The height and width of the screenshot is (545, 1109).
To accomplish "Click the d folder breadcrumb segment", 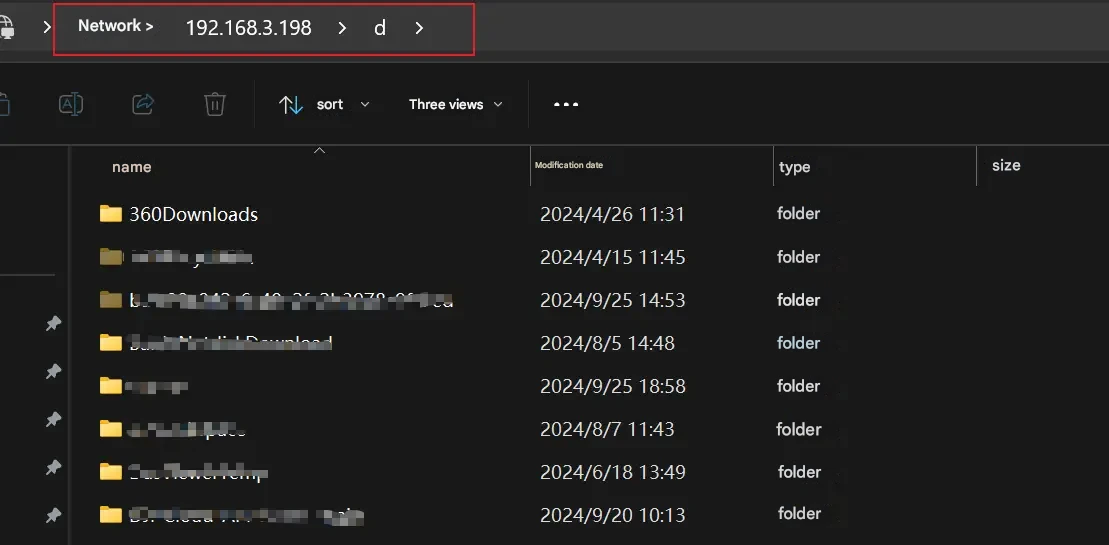I will 380,28.
